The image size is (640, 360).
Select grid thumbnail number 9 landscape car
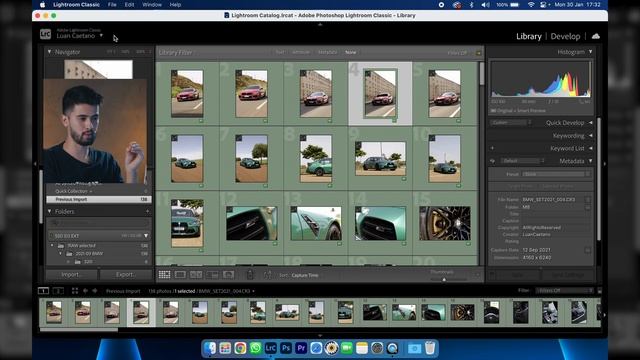click(x=380, y=159)
